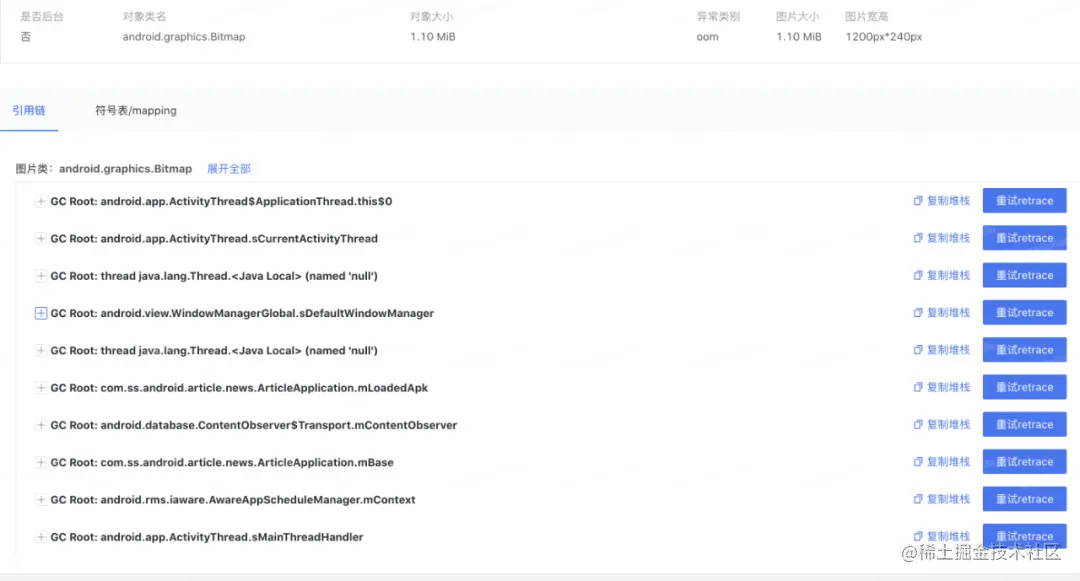Expand the sCurrentActivityThread GC Root row

(x=41, y=239)
